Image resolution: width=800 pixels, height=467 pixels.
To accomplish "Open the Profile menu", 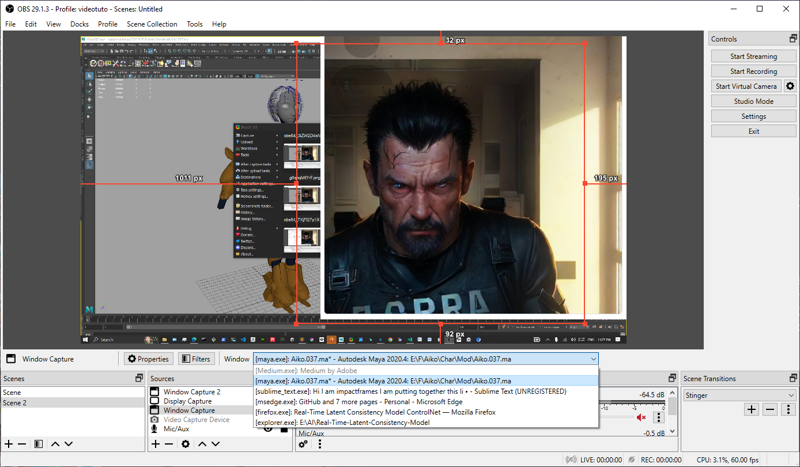I will (107, 24).
